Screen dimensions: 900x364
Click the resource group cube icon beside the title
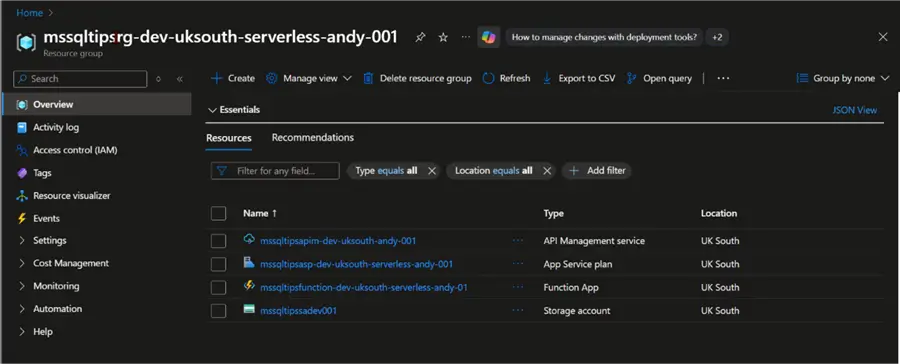pyautogui.click(x=26, y=42)
